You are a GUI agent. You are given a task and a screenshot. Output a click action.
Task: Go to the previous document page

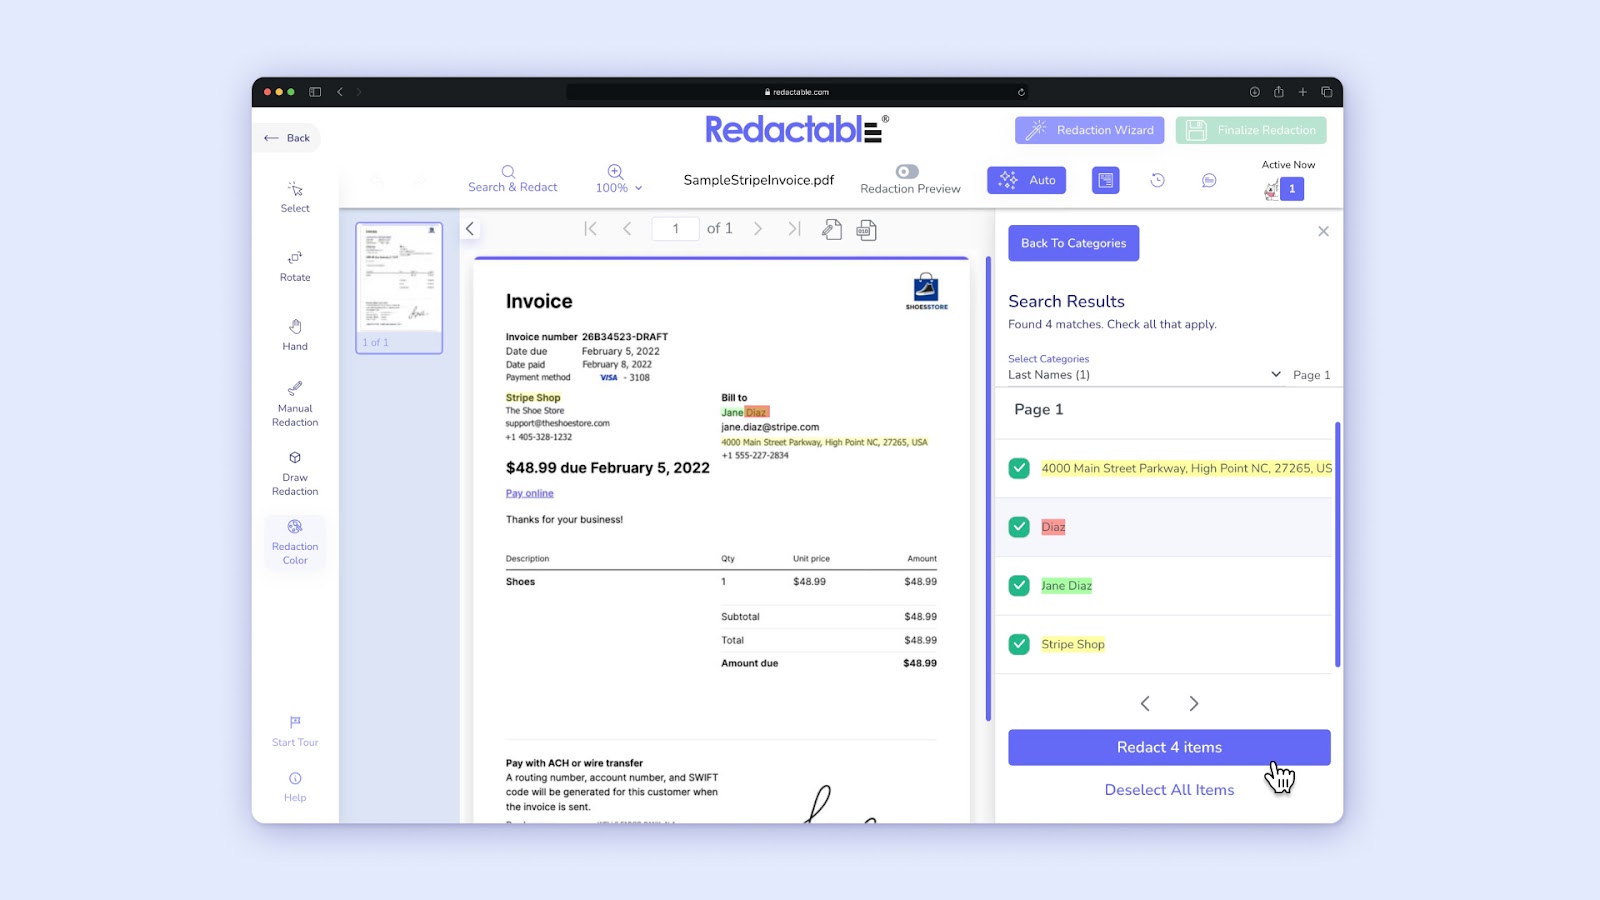pyautogui.click(x=627, y=229)
